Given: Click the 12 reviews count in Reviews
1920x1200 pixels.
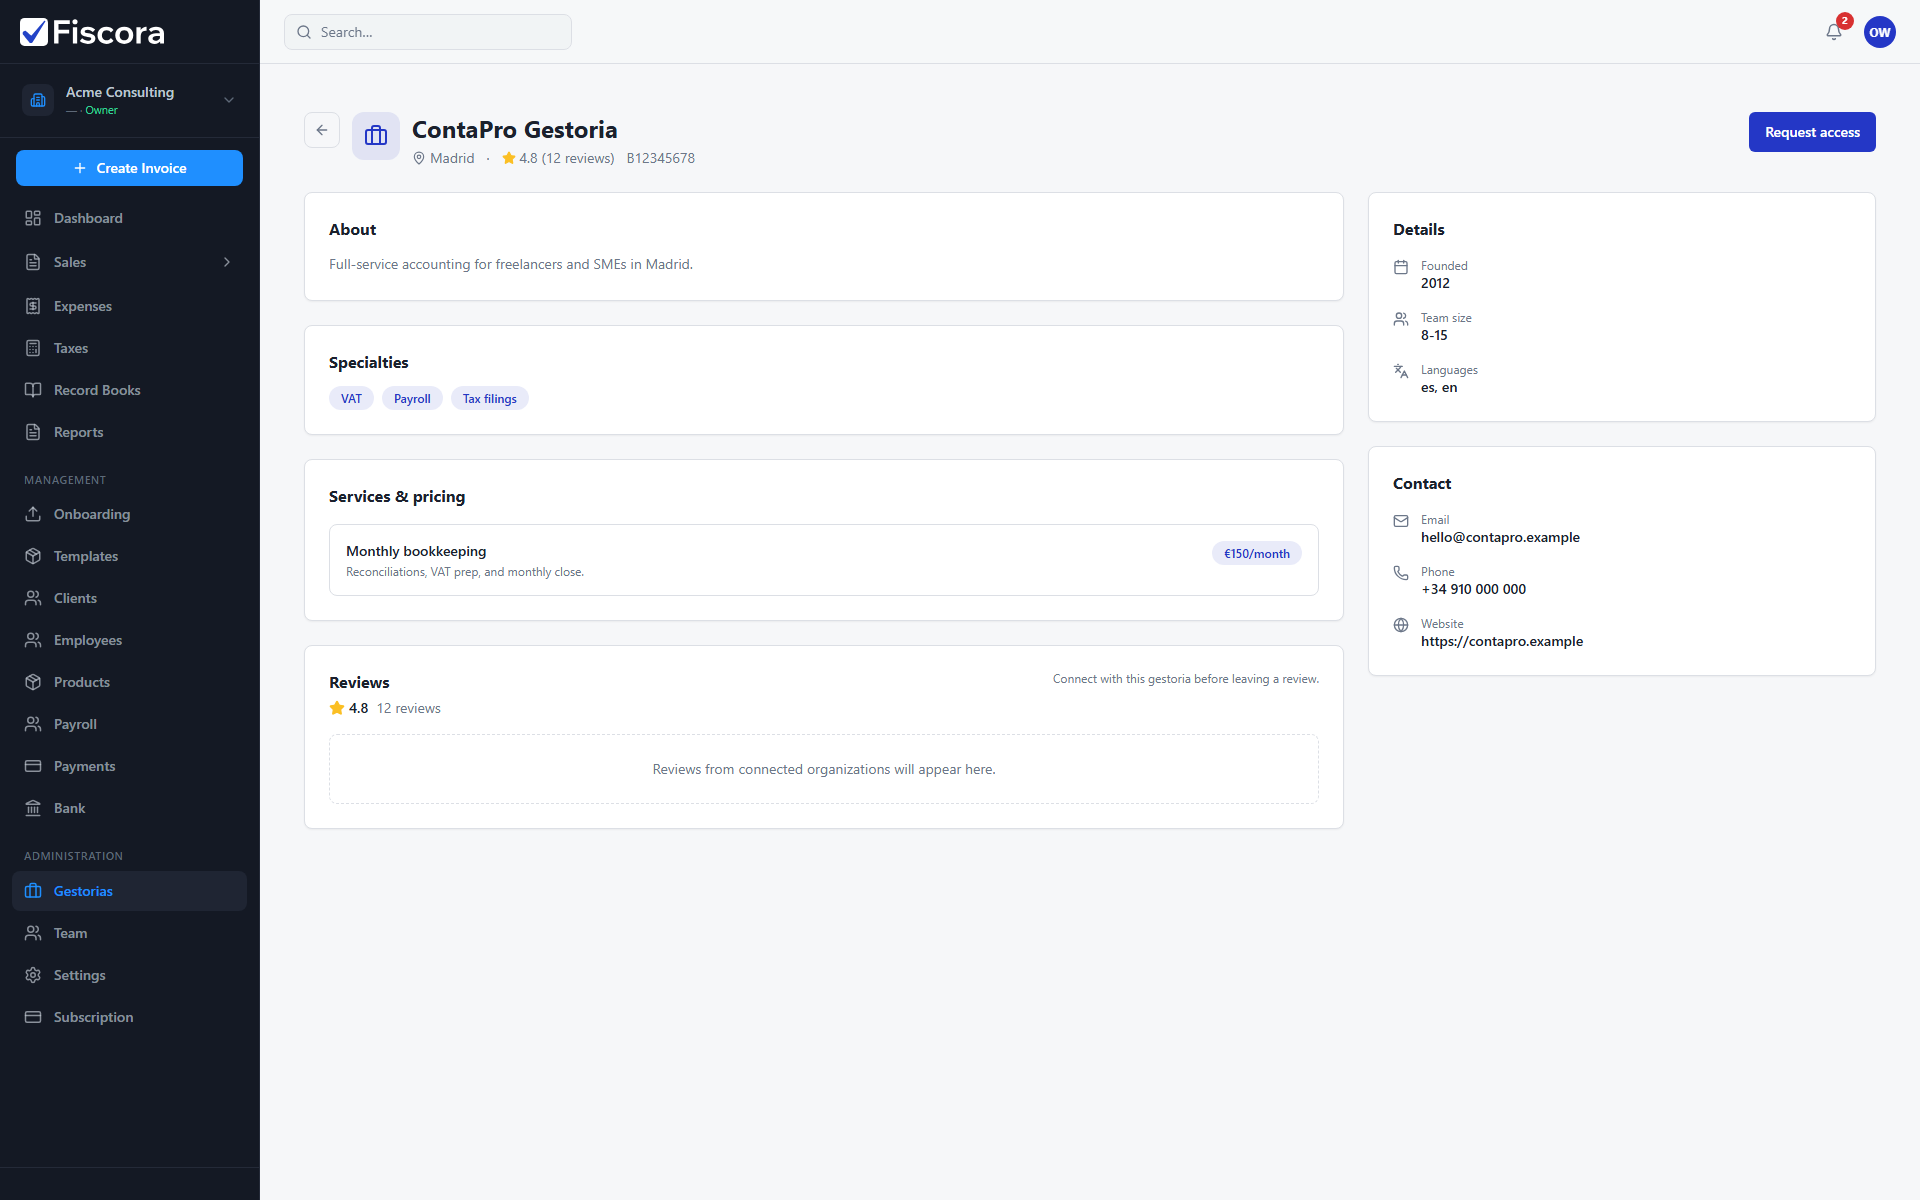Looking at the screenshot, I should (408, 708).
